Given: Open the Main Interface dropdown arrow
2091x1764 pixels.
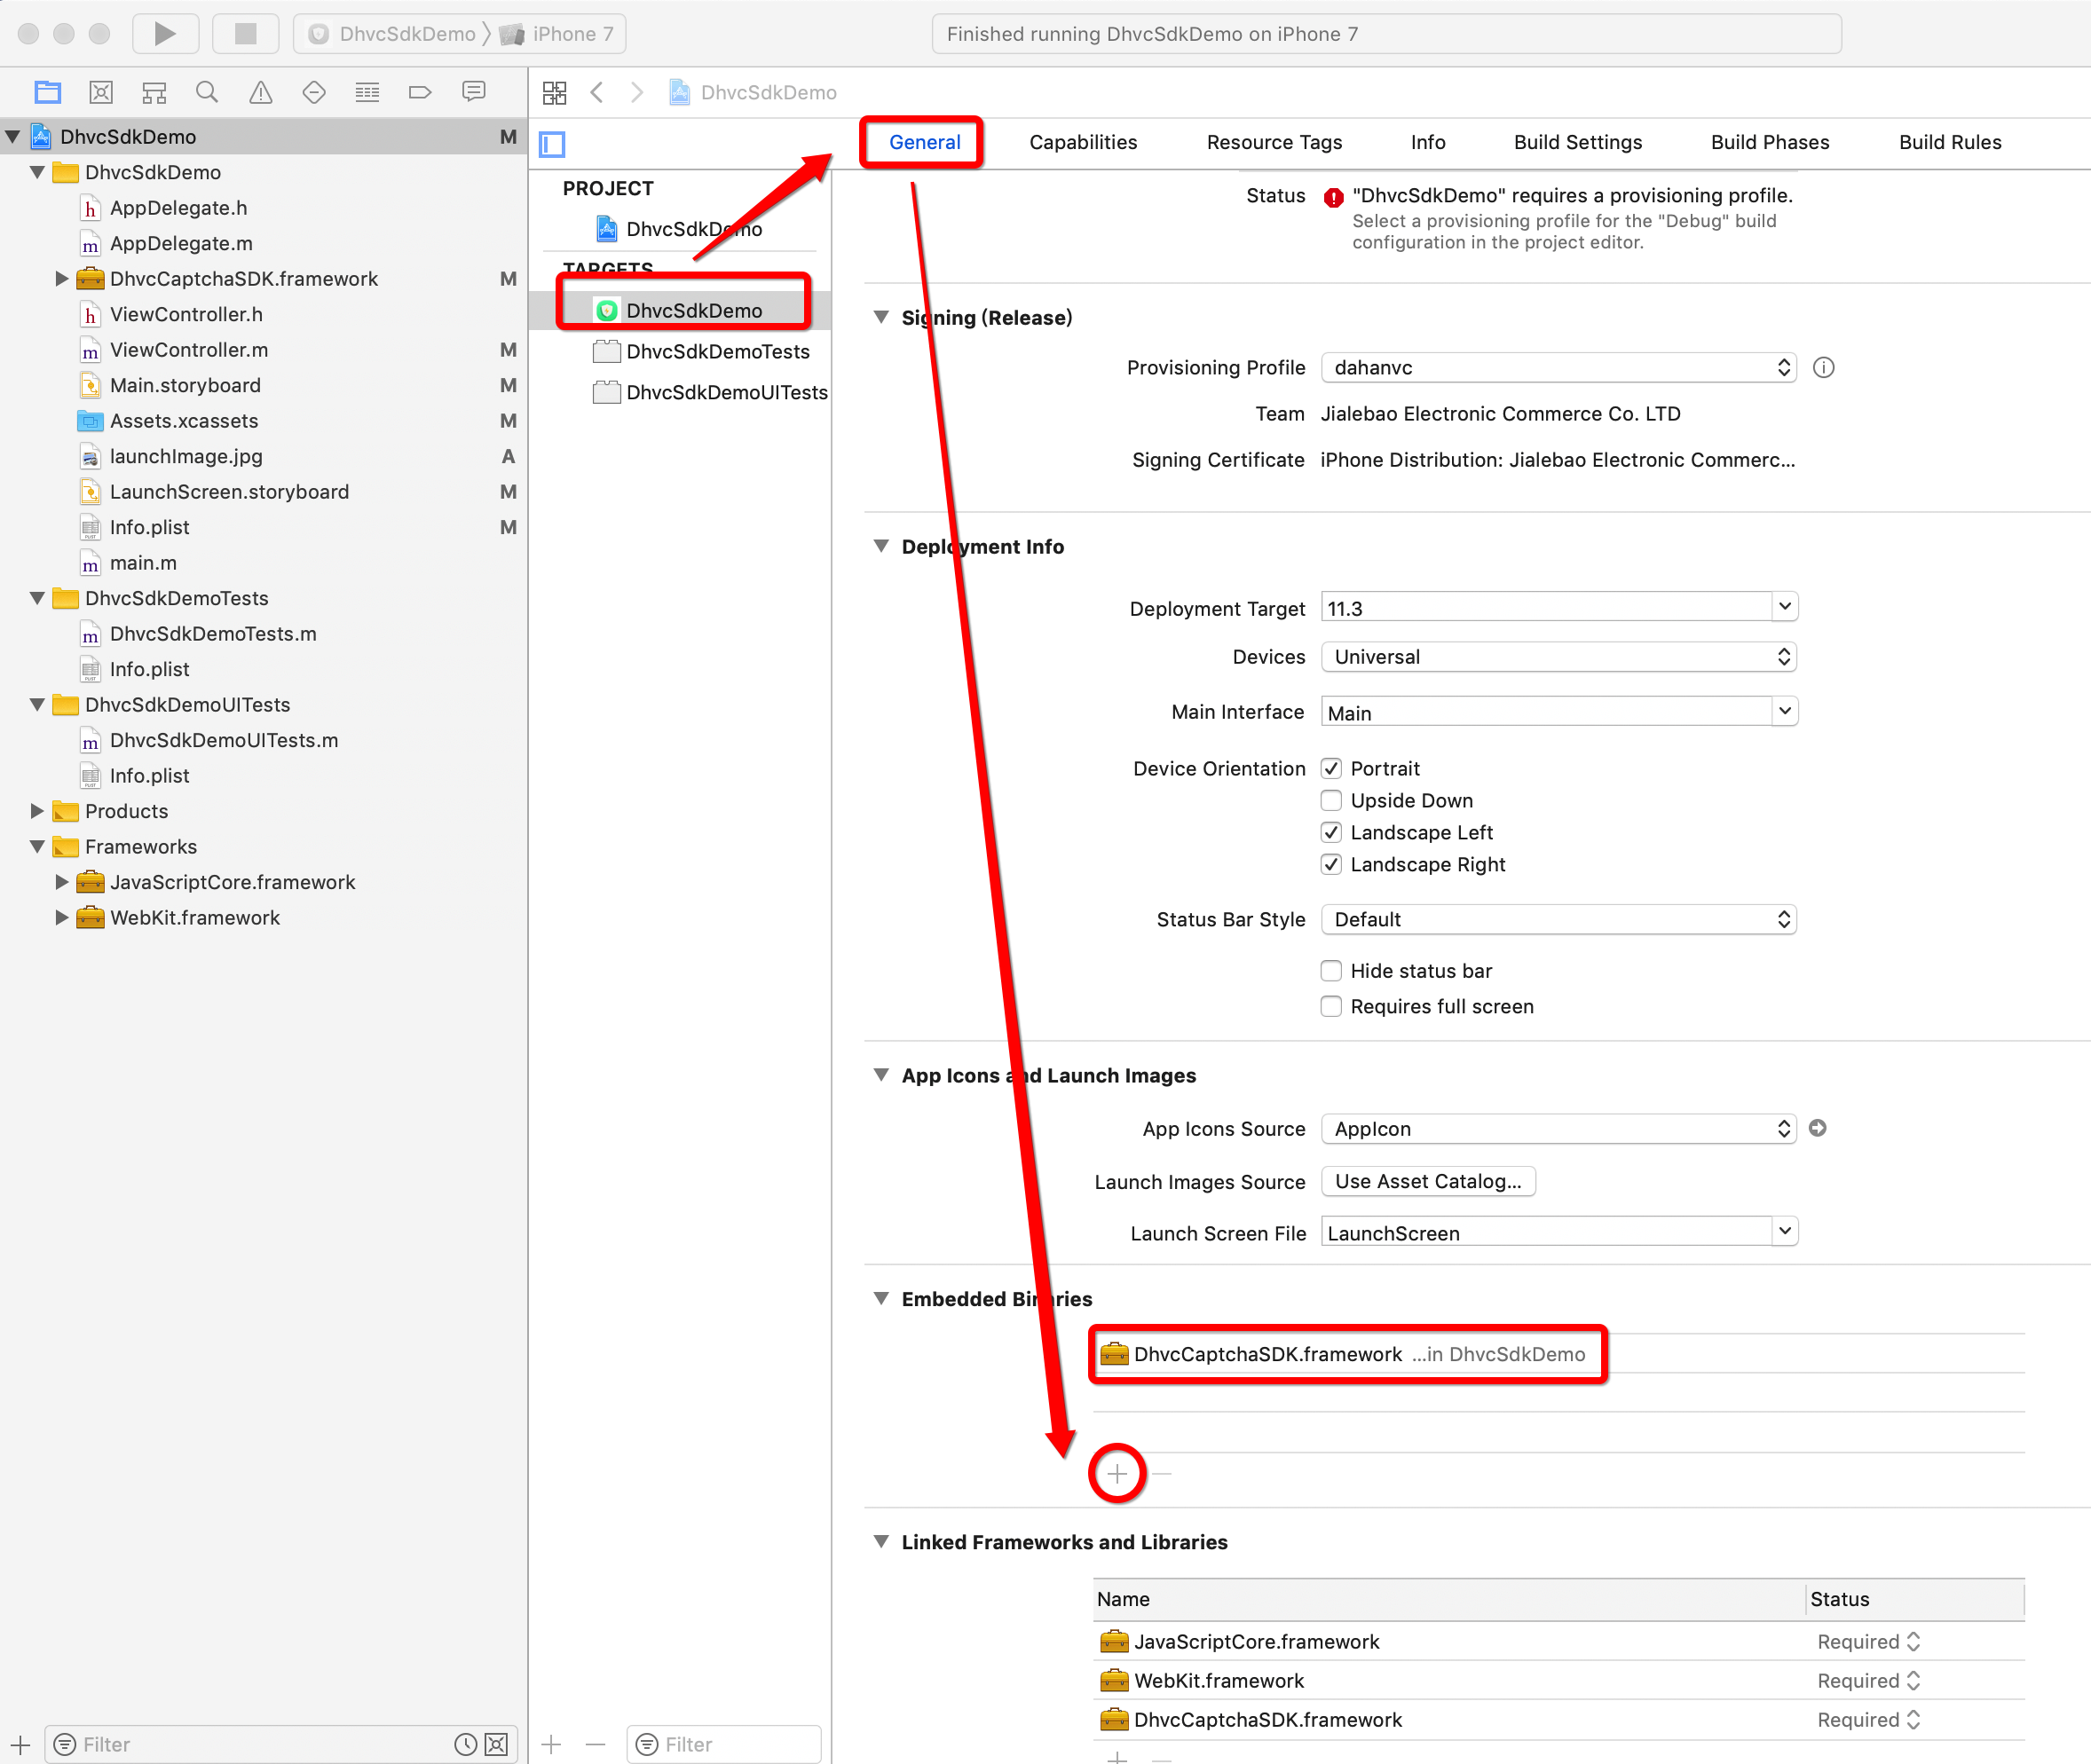Looking at the screenshot, I should pyautogui.click(x=1784, y=711).
